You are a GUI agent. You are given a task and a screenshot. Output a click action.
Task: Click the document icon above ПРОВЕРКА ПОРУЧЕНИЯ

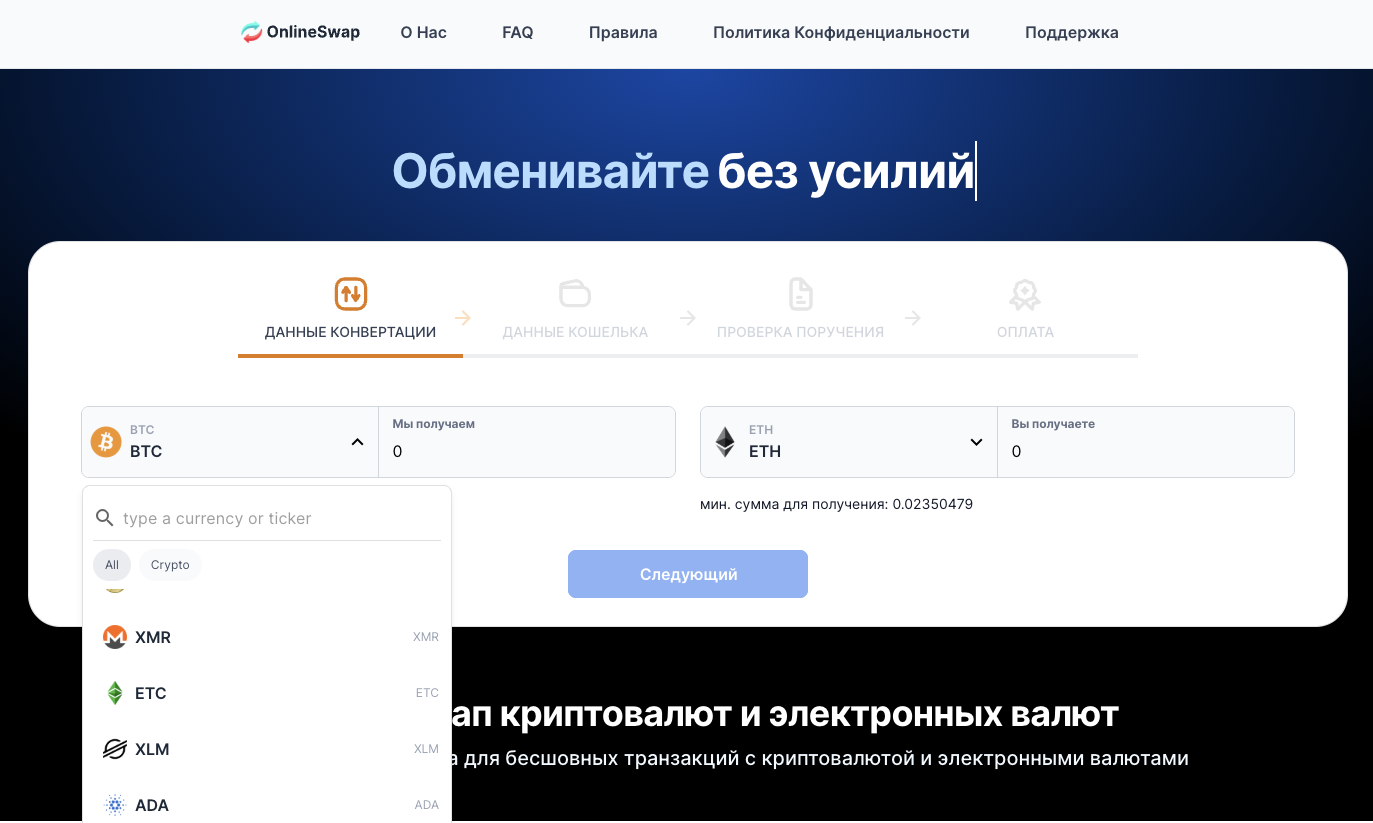(x=800, y=292)
